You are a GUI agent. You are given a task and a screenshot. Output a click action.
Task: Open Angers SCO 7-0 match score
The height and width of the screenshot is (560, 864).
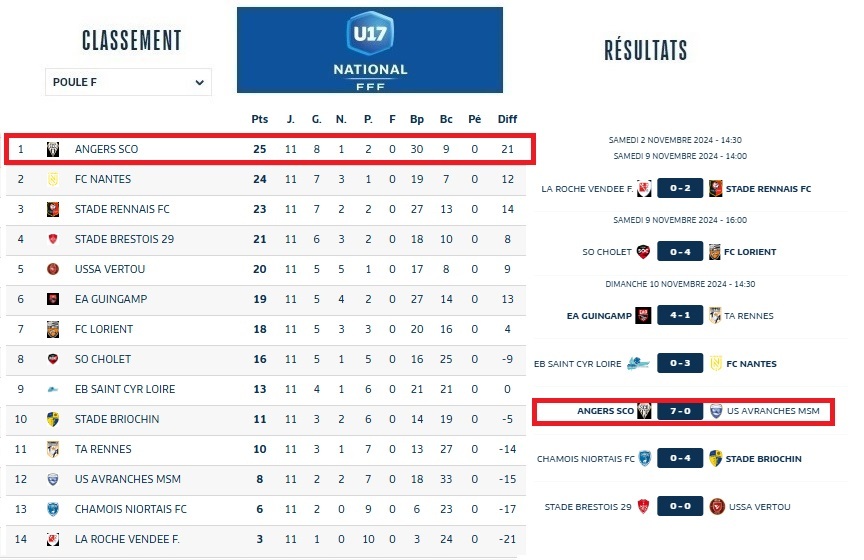click(679, 411)
